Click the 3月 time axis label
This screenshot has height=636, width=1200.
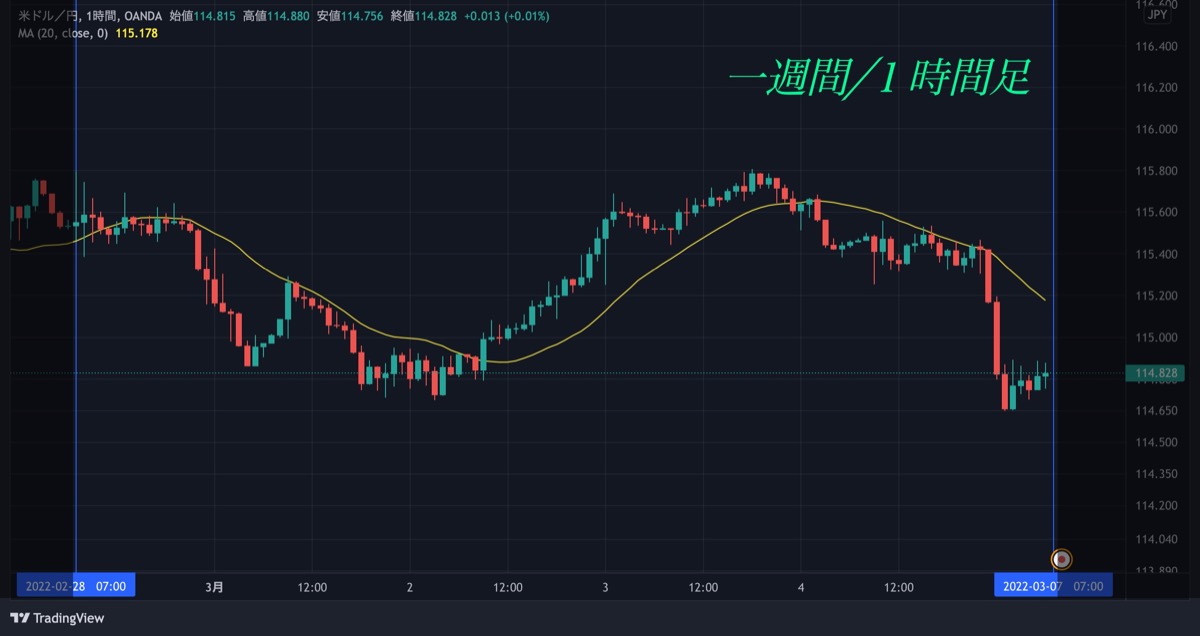[214, 586]
